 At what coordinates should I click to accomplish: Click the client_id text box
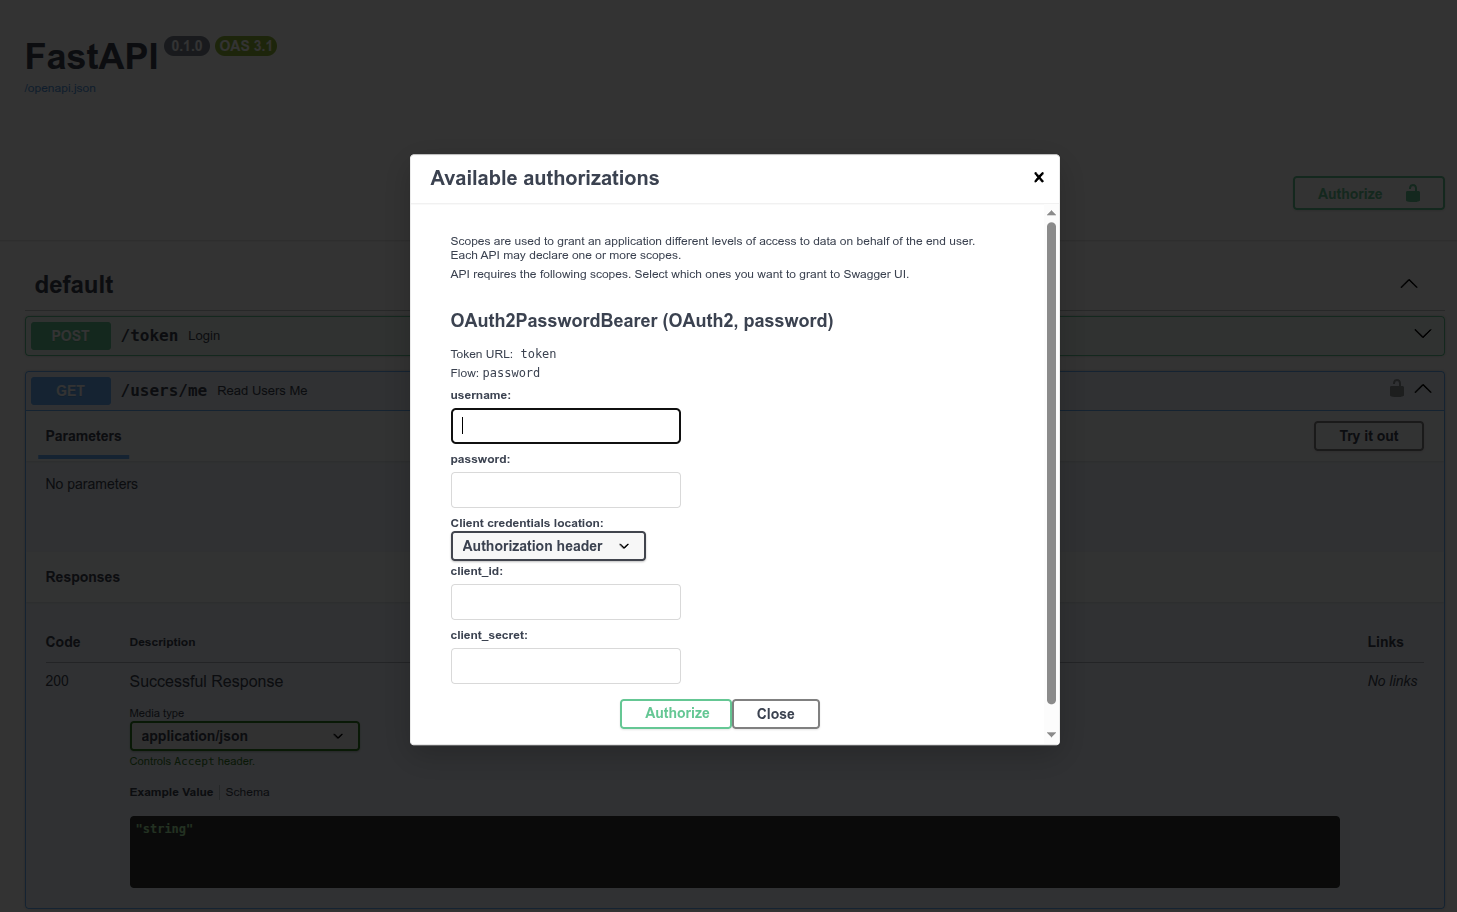click(x=565, y=602)
